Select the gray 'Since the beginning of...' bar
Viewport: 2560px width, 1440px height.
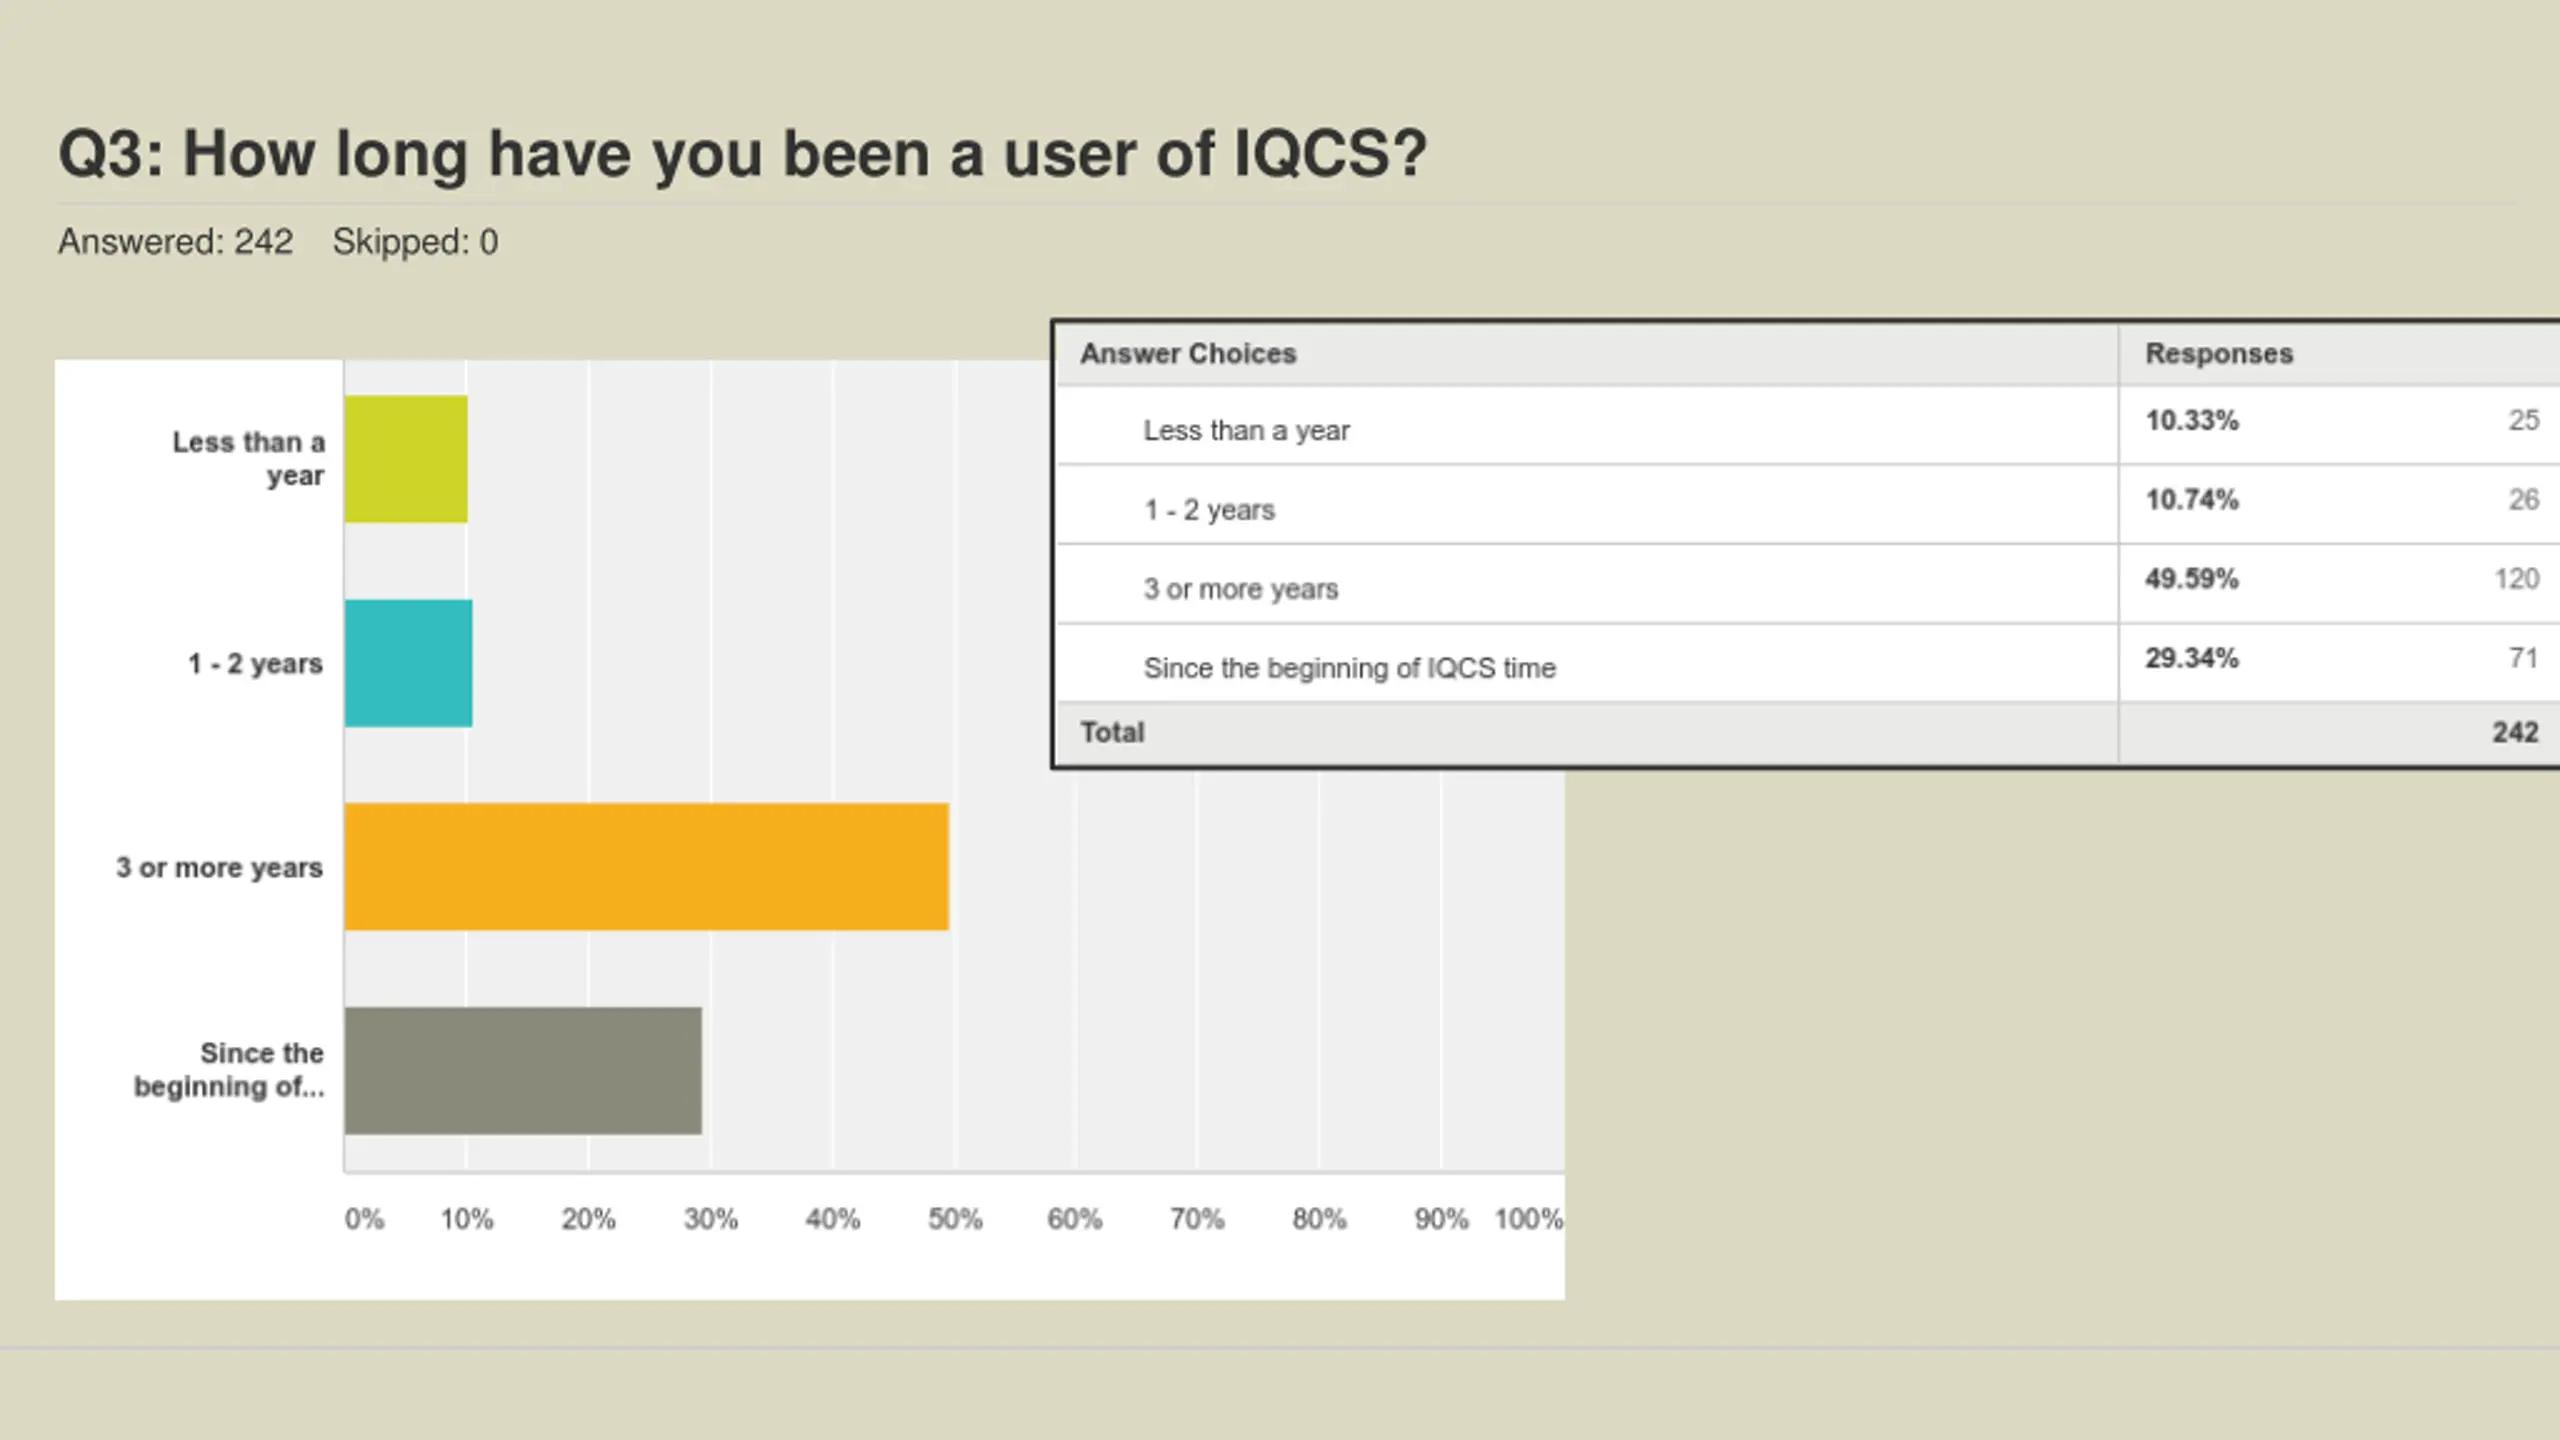(523, 1070)
